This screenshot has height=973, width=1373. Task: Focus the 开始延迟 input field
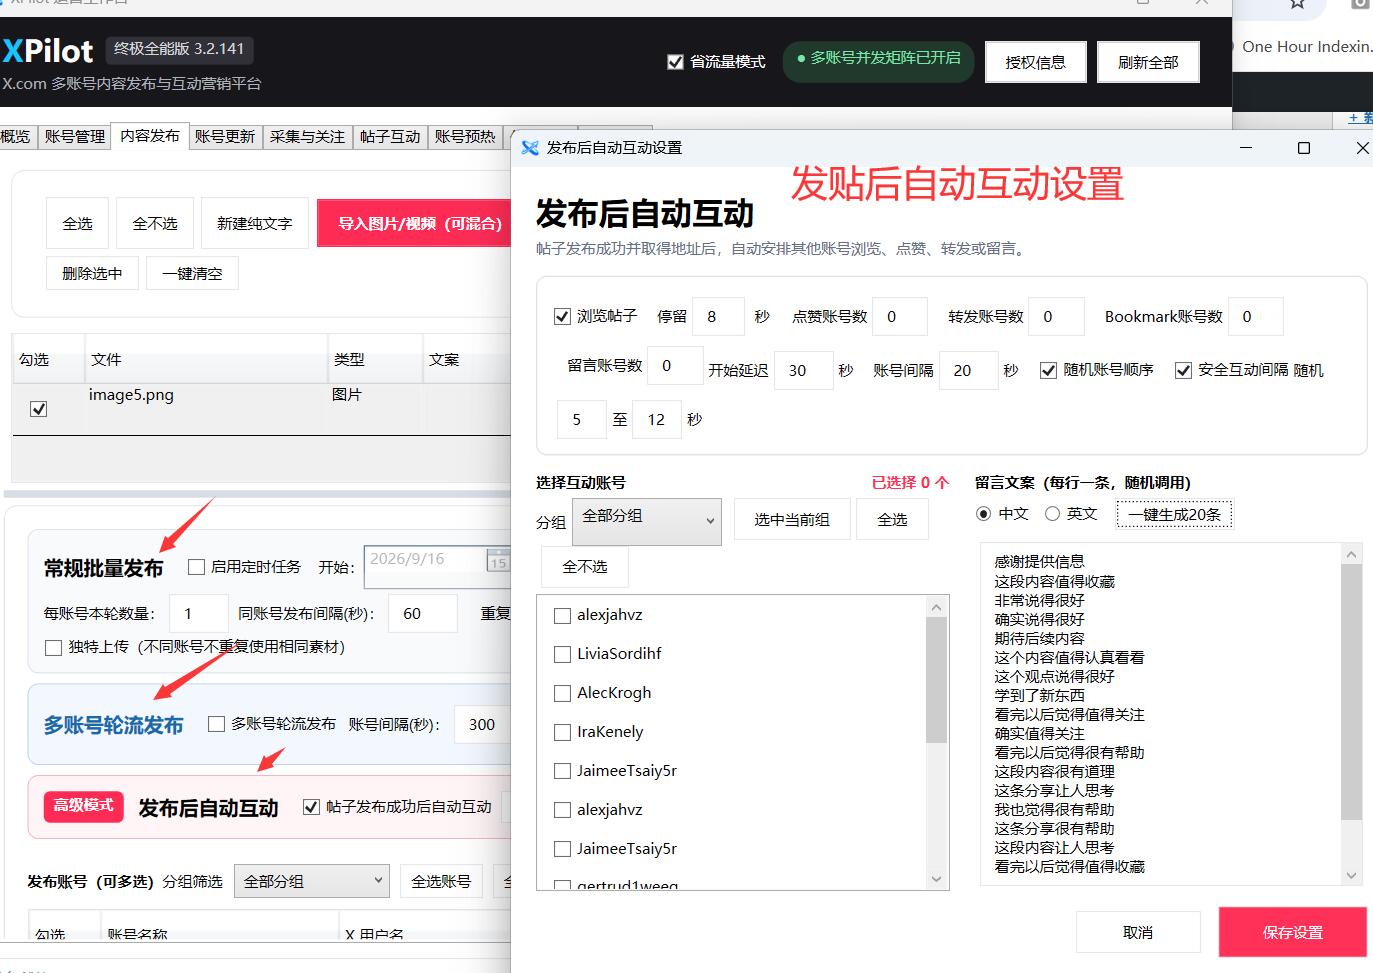tap(806, 370)
